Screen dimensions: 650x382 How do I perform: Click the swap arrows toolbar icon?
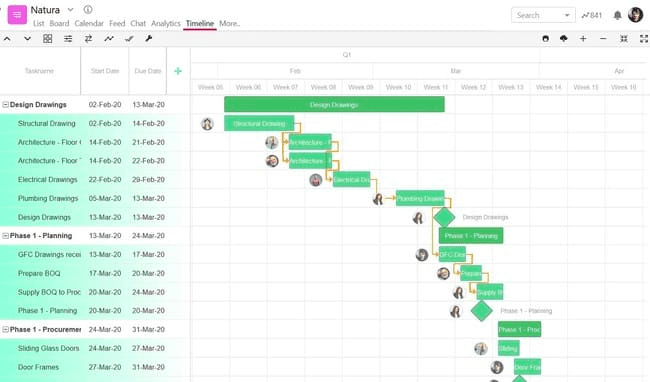coord(88,39)
